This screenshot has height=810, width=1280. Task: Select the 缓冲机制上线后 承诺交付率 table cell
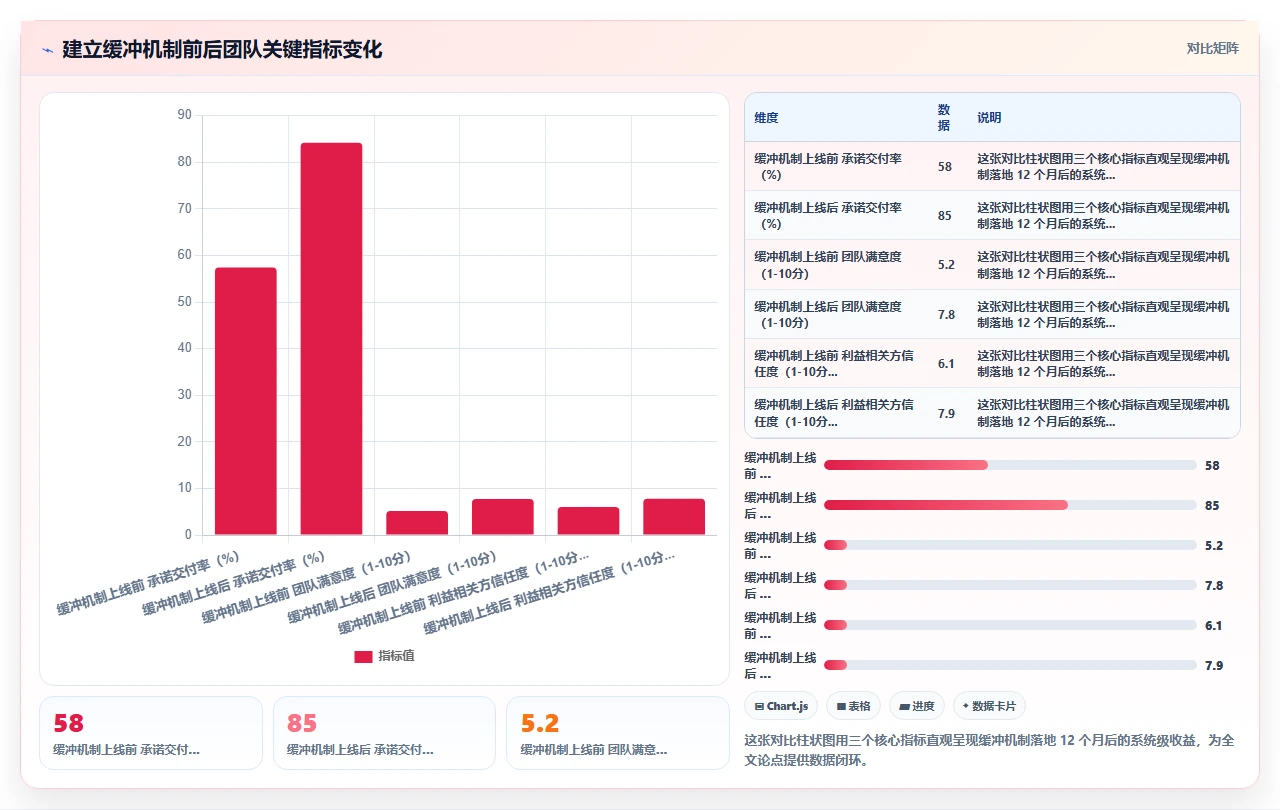[836, 216]
